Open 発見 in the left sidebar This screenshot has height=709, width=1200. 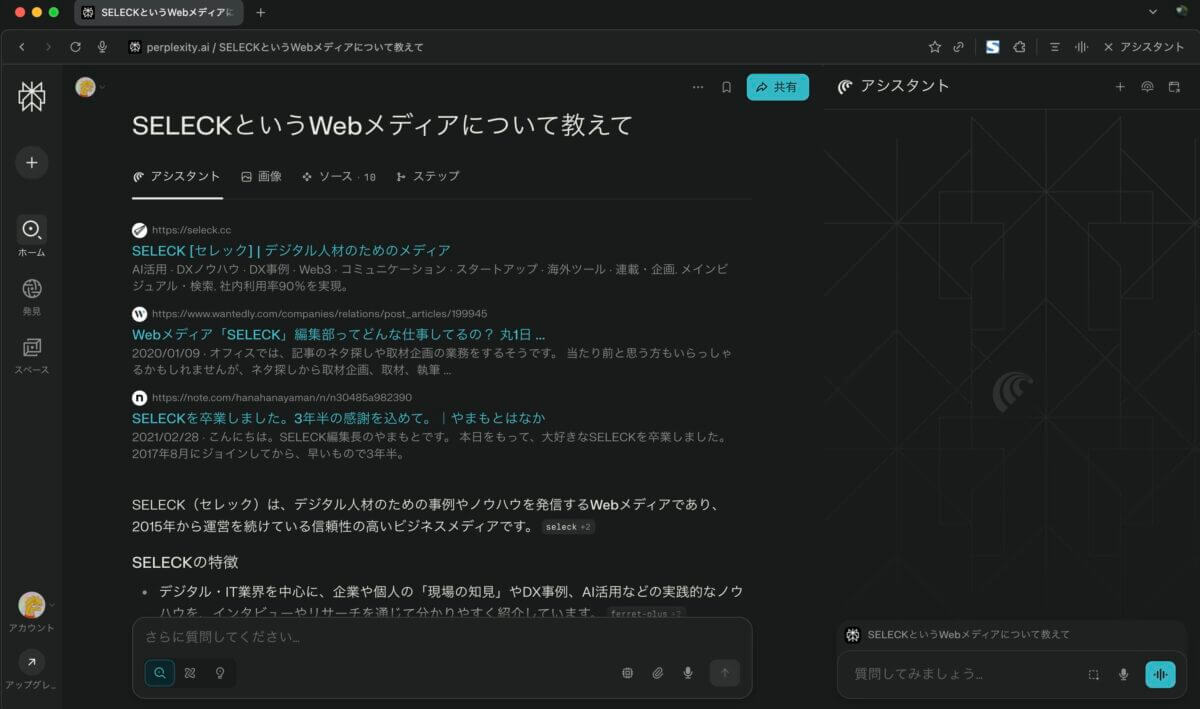31,297
